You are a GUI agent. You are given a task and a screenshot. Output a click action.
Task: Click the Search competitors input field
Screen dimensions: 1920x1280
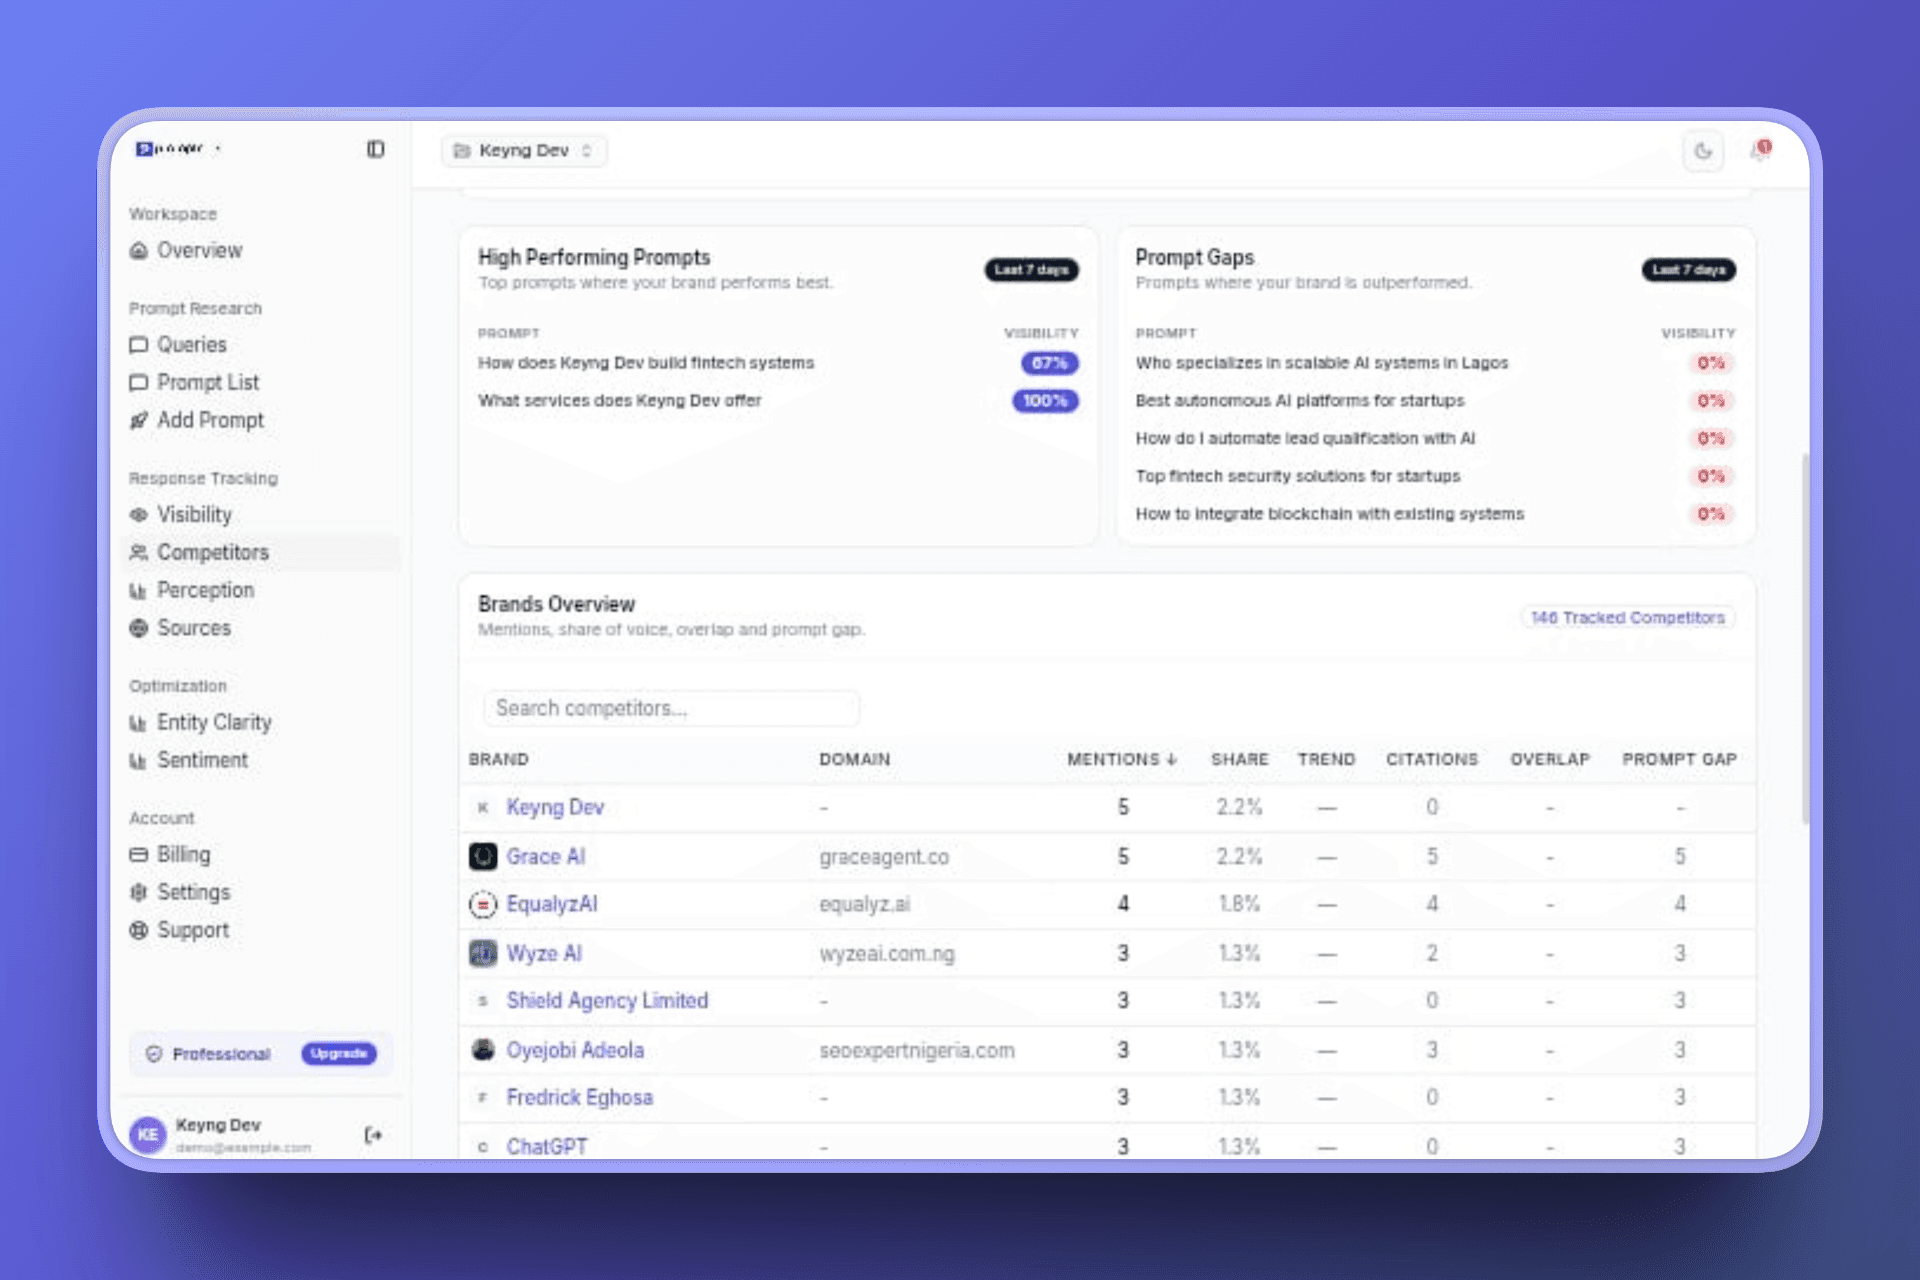[x=671, y=709]
